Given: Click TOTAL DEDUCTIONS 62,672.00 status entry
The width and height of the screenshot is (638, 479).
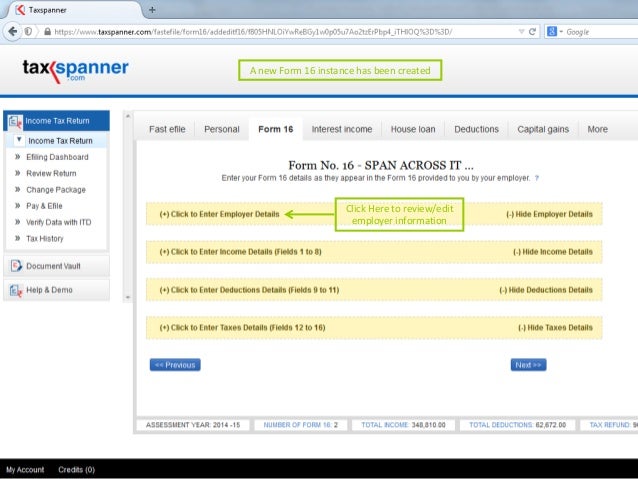Looking at the screenshot, I should [518, 425].
